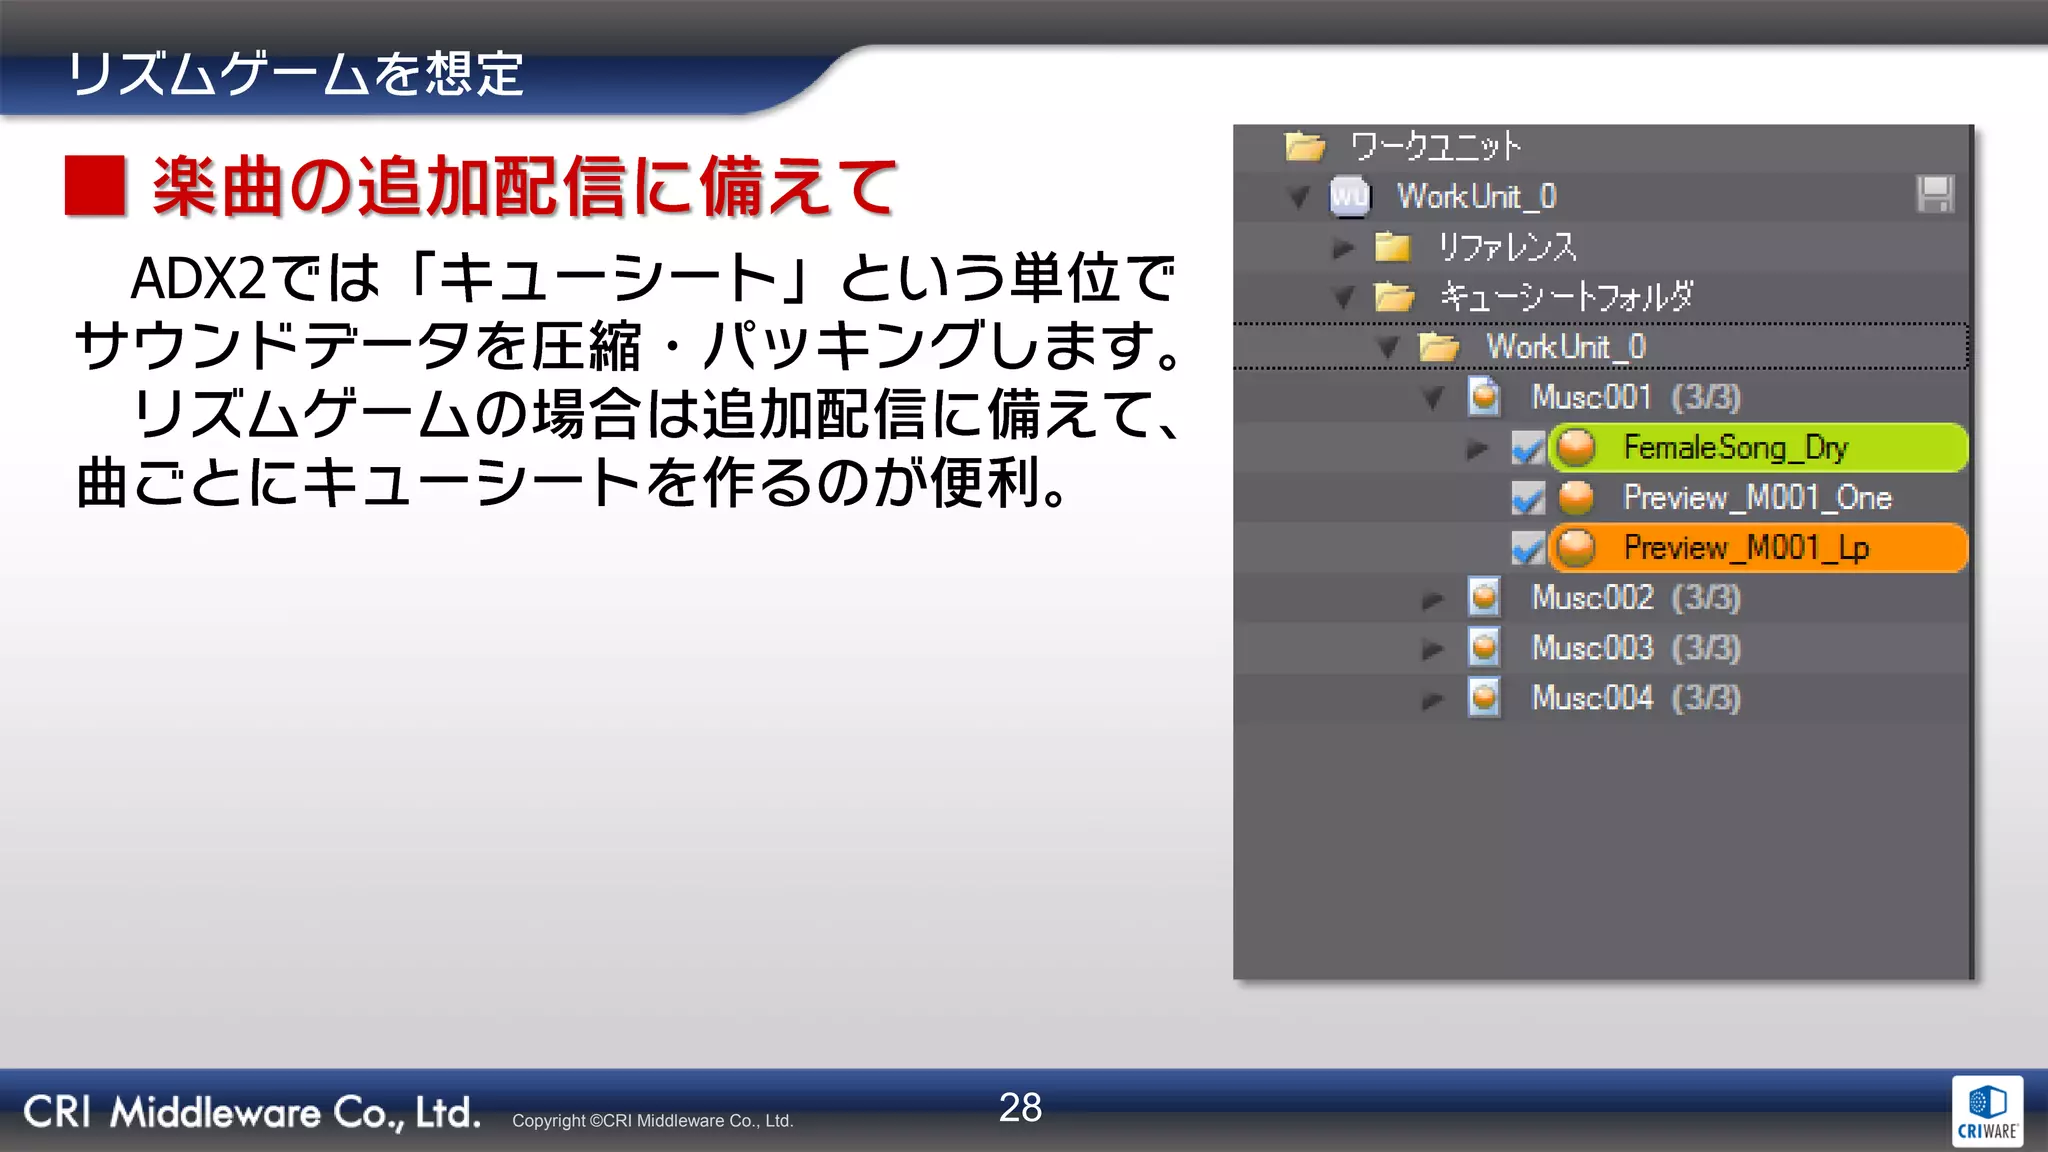Select the Preview_M001_One cue label
The image size is (2048, 1152).
click(1757, 497)
